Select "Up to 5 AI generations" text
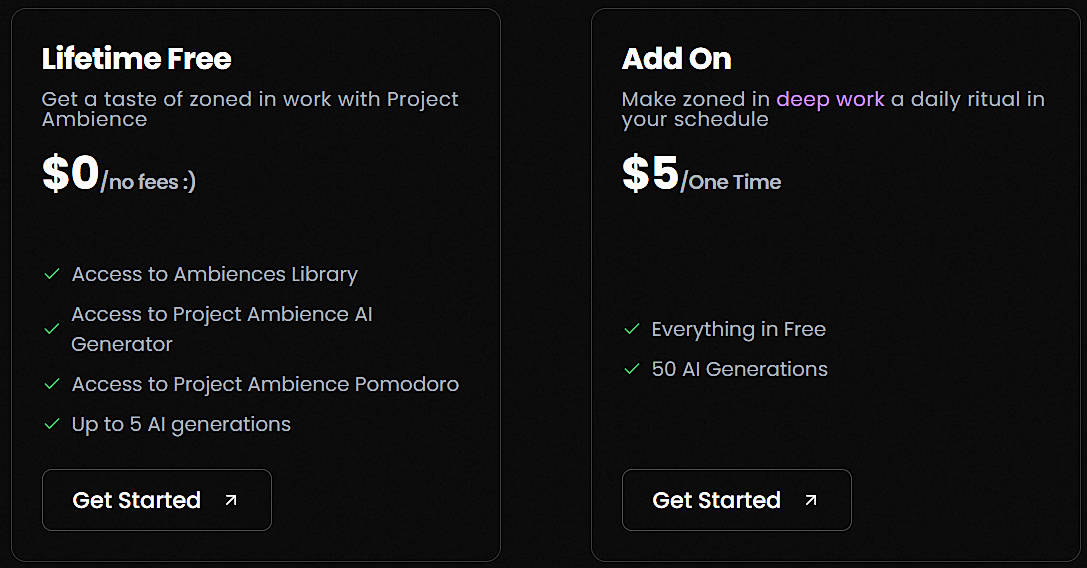This screenshot has width=1087, height=568. click(x=181, y=424)
